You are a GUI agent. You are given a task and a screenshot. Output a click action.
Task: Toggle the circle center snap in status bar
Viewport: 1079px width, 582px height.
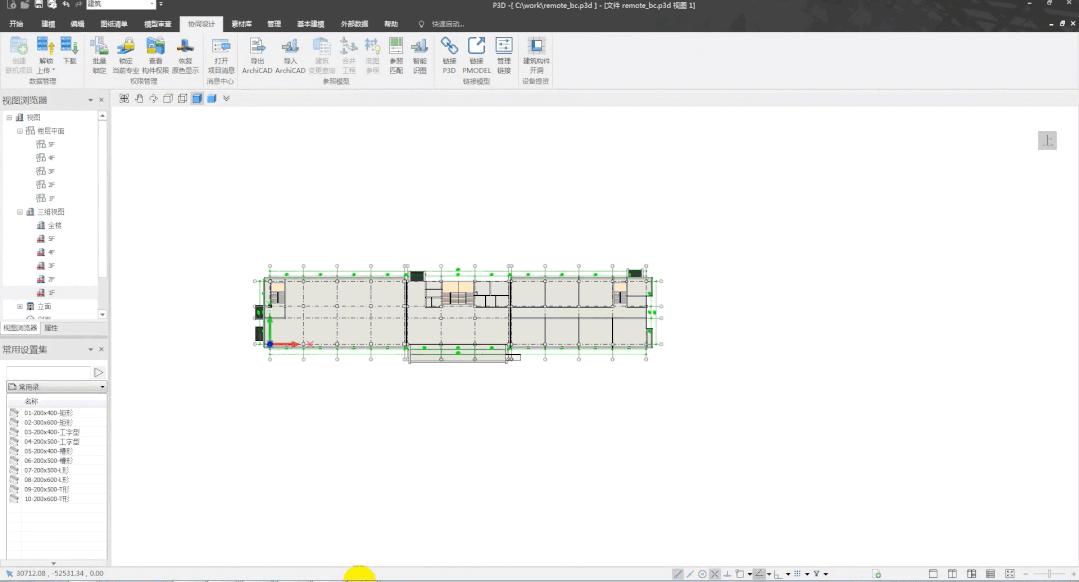pyautogui.click(x=702, y=574)
